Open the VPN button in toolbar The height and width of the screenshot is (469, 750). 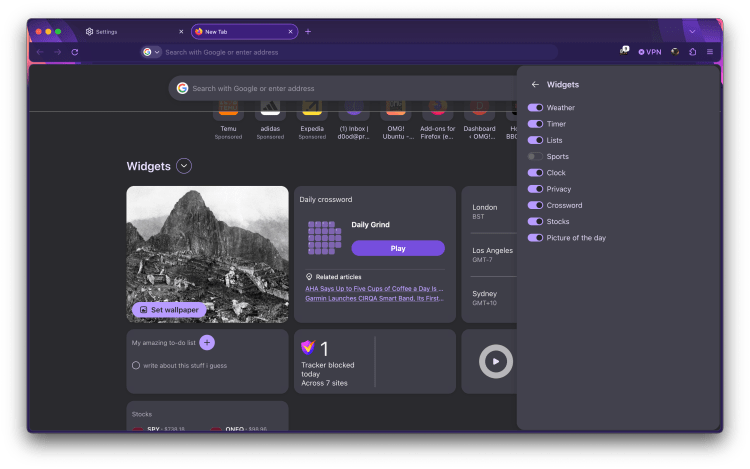(650, 52)
